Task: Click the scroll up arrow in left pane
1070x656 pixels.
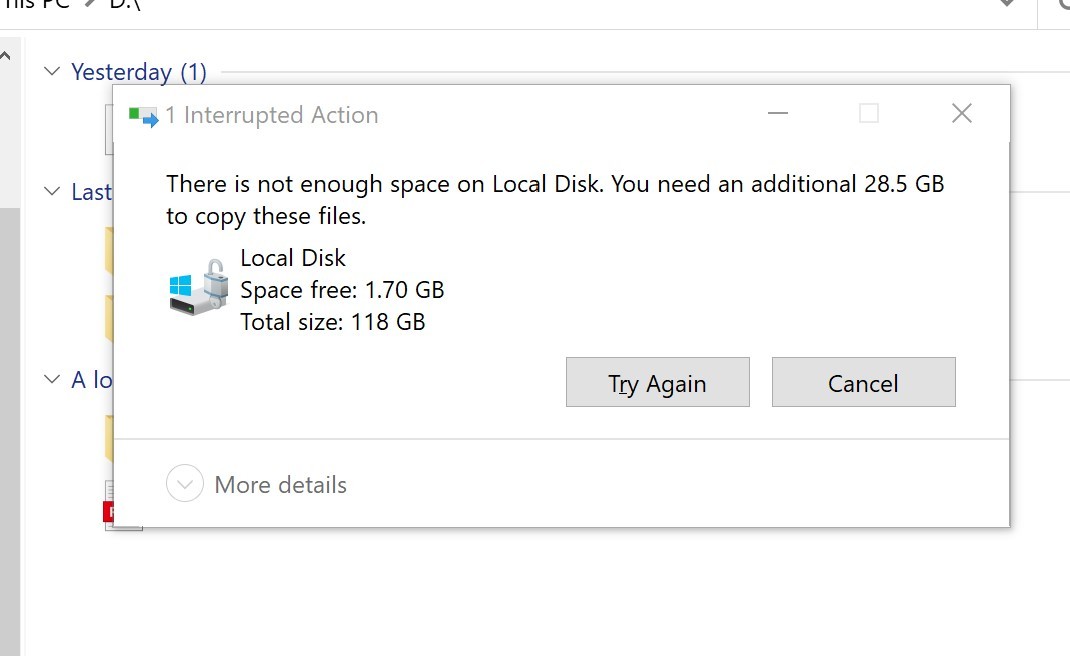Action: [5, 56]
